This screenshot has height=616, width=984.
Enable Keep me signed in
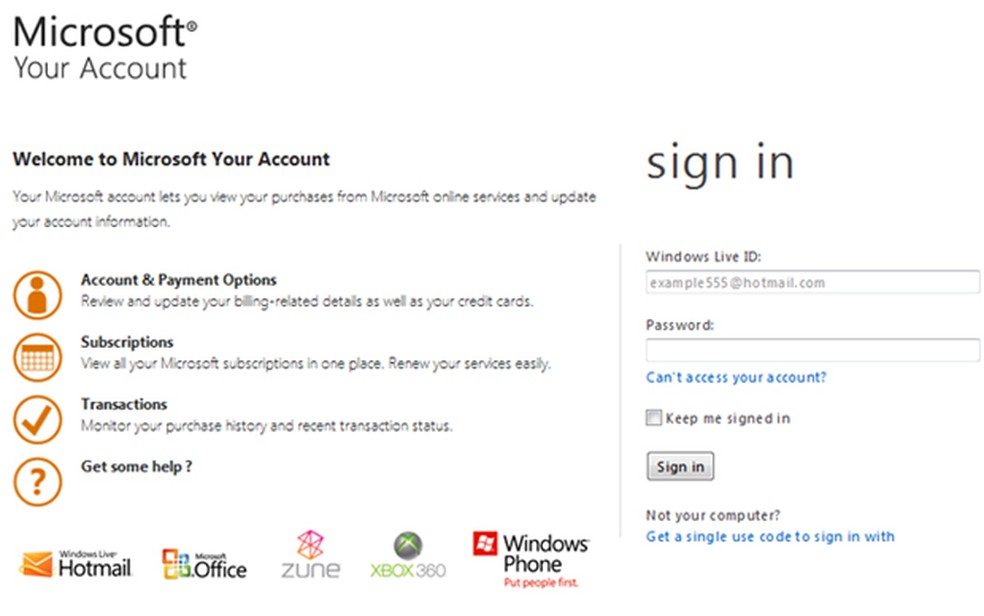tap(653, 417)
